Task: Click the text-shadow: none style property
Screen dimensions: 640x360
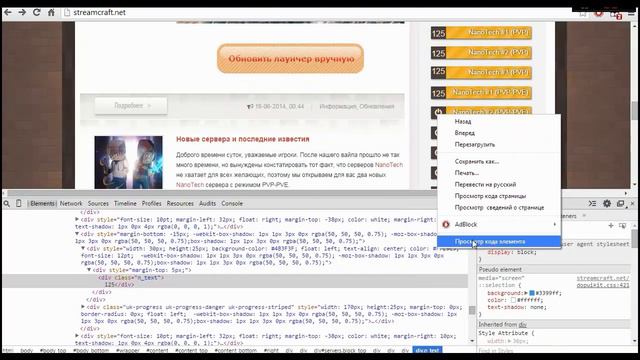Action: (517, 307)
